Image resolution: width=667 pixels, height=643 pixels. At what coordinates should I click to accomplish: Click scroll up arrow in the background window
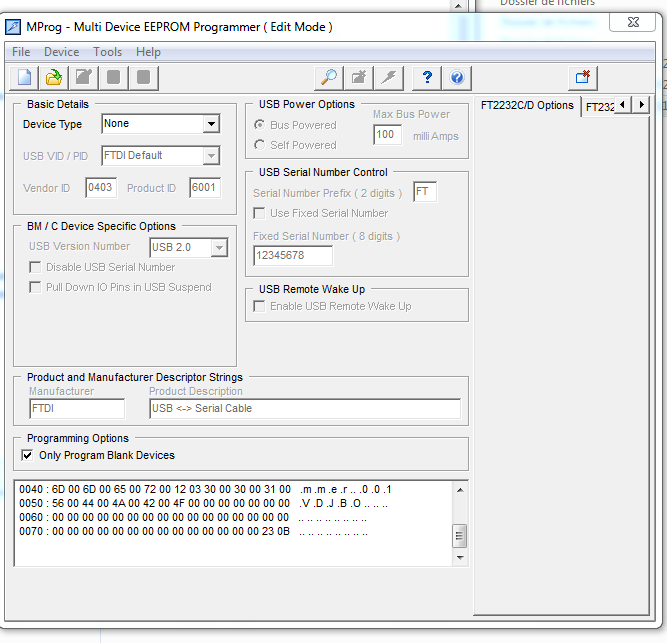458,6
